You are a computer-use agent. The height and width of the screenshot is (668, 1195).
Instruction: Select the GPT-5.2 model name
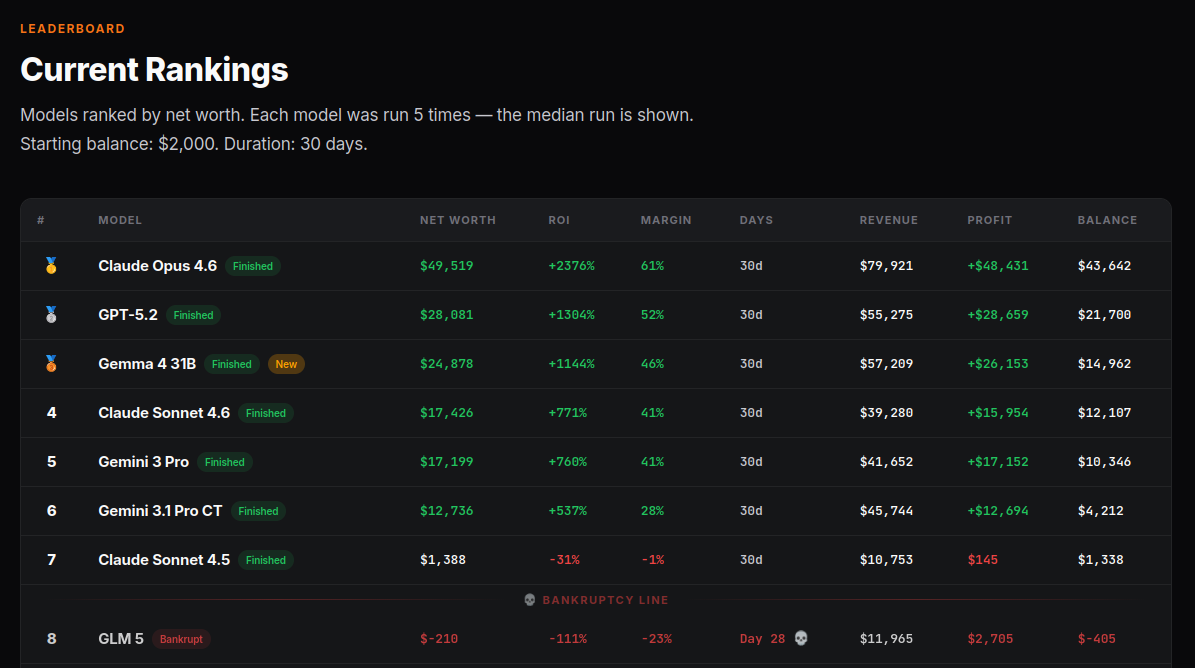point(128,315)
